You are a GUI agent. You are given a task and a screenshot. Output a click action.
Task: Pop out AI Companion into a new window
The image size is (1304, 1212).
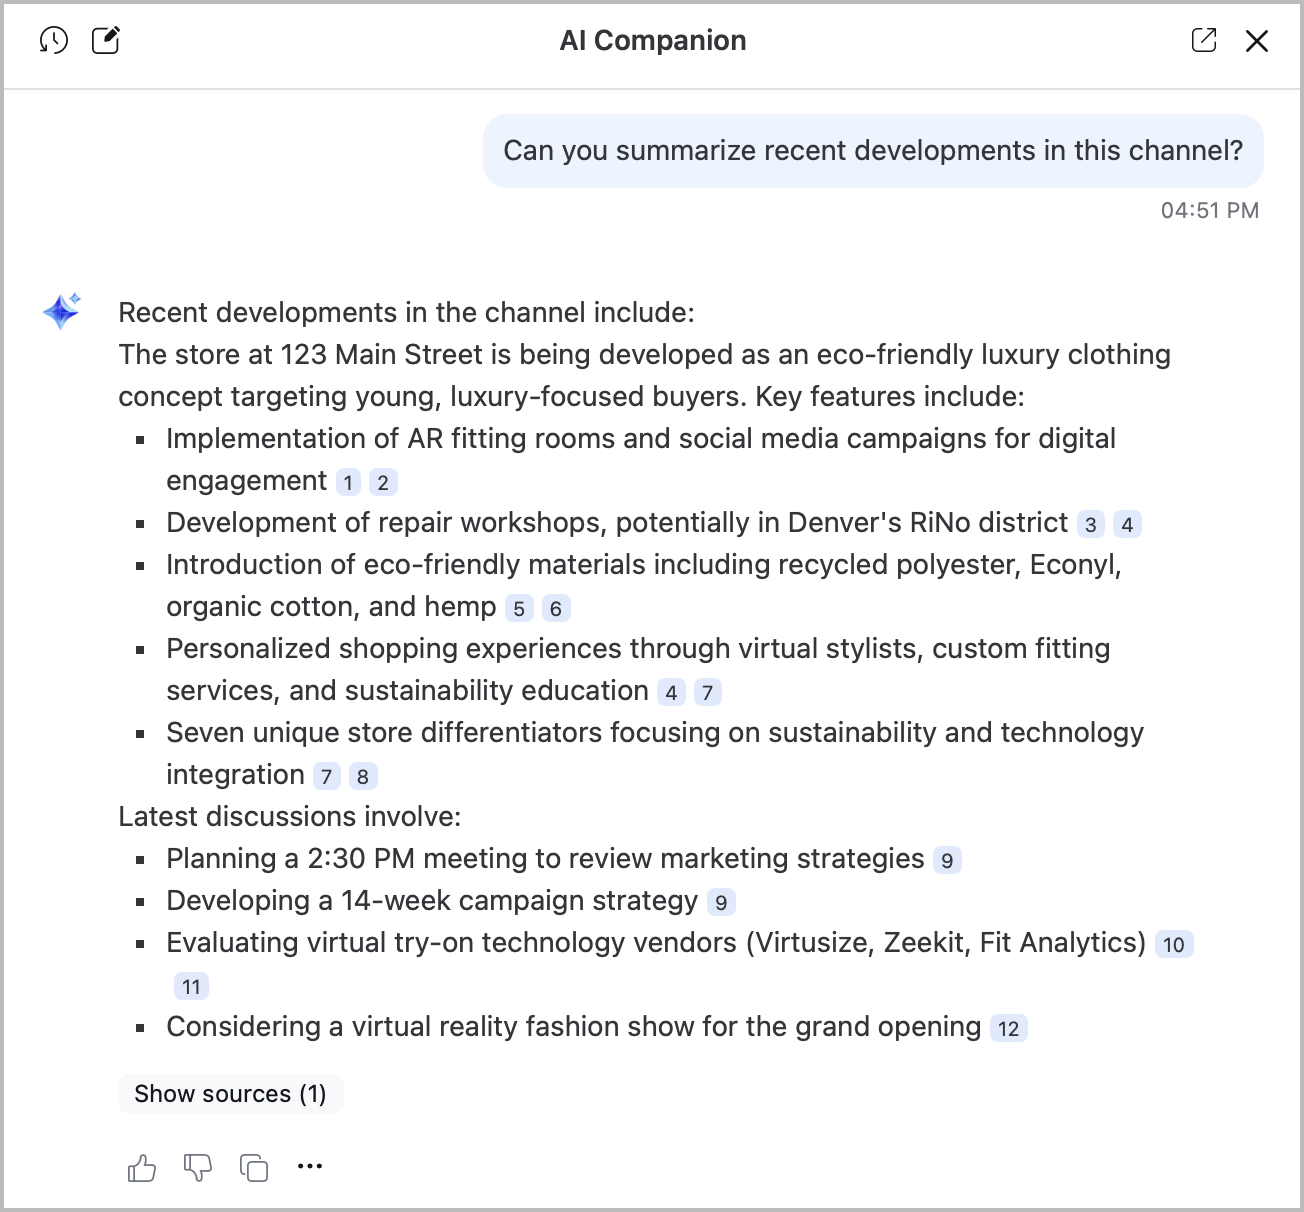(x=1204, y=40)
